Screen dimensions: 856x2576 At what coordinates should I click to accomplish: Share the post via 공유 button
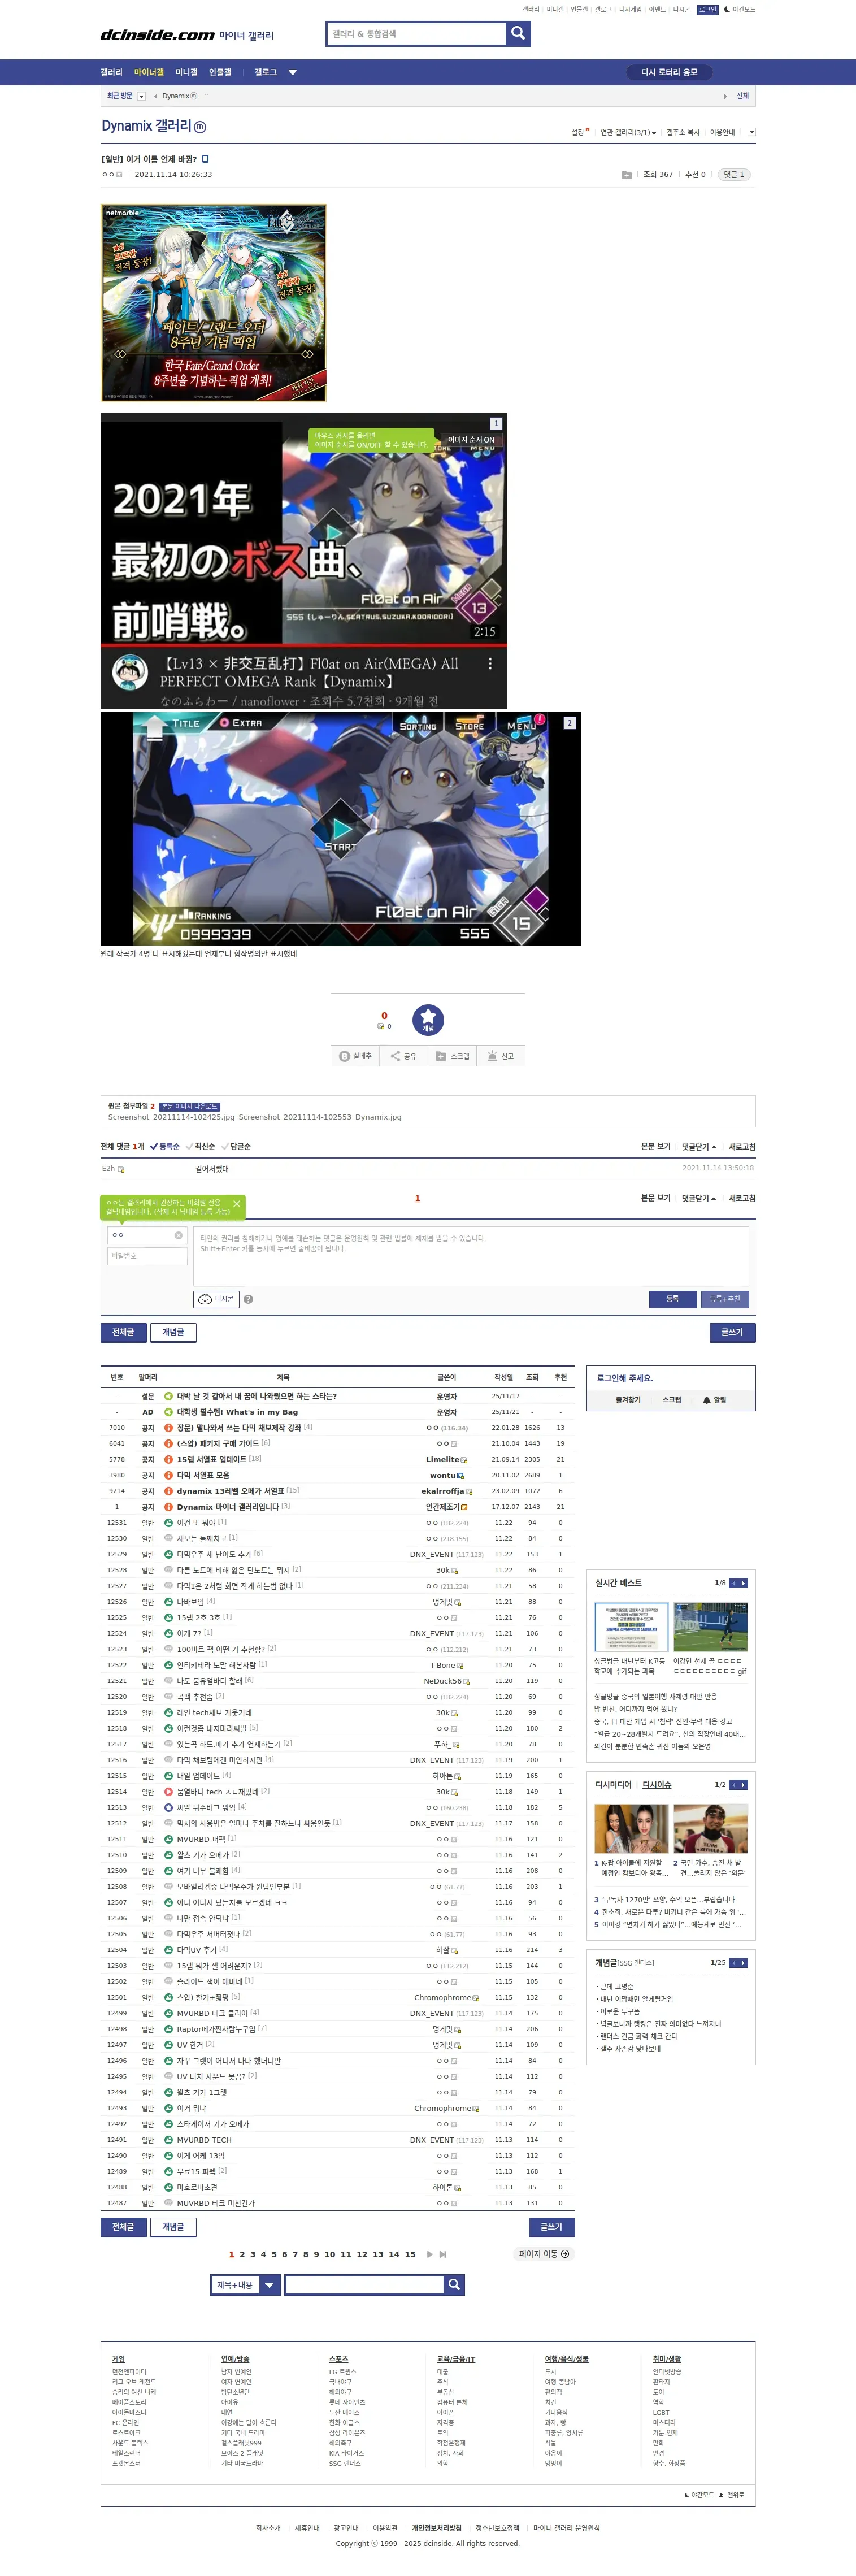tap(403, 1056)
